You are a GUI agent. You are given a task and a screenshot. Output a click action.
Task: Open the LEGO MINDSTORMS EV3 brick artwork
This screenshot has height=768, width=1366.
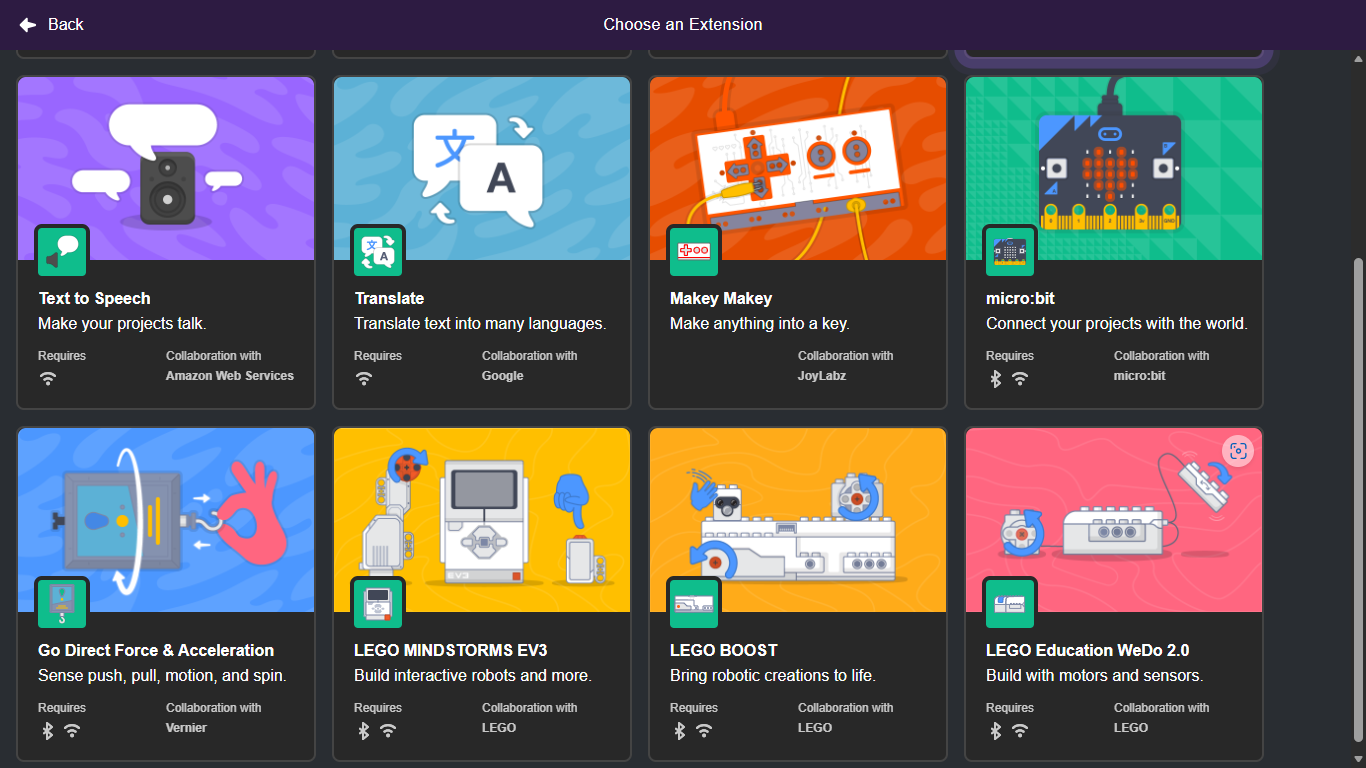point(482,520)
